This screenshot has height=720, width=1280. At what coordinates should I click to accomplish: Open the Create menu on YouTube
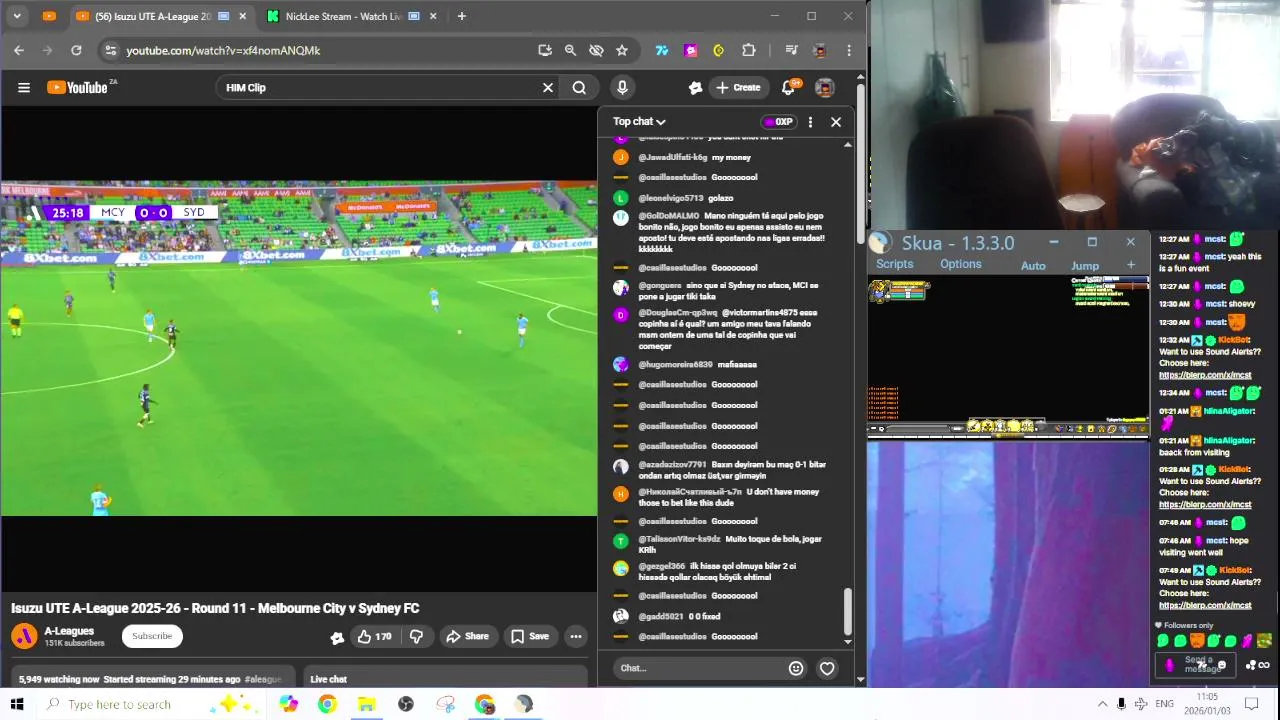738,88
